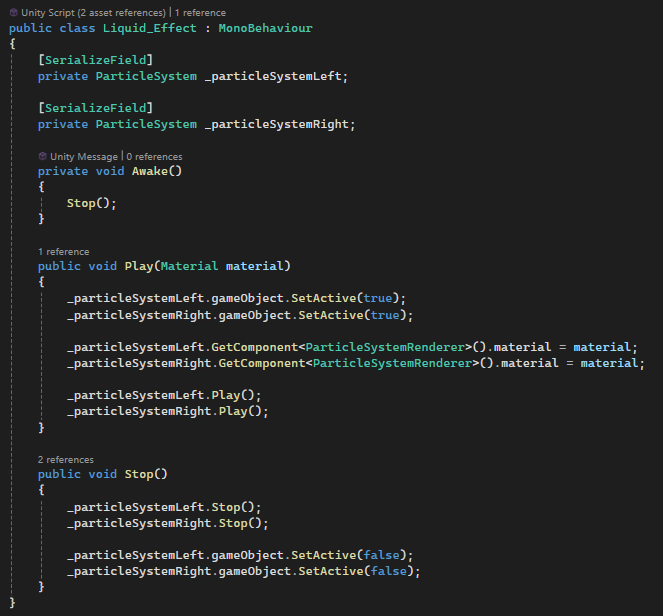Click the Material parameter type in Play
The height and width of the screenshot is (616, 663).
189,266
